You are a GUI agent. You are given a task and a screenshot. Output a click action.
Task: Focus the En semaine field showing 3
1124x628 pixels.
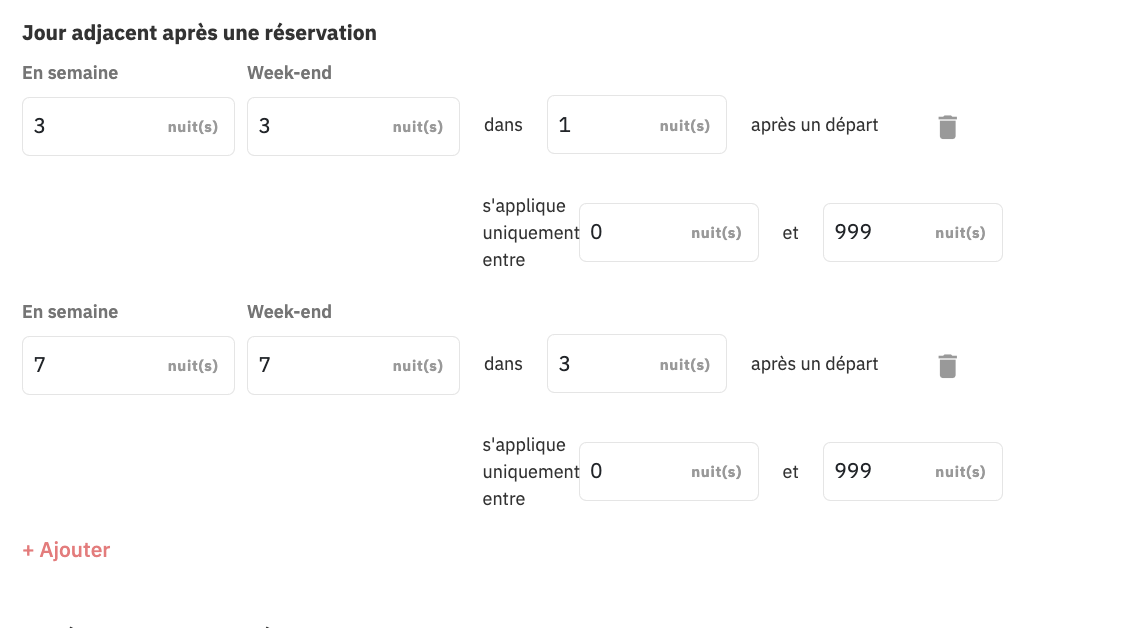[x=128, y=126]
